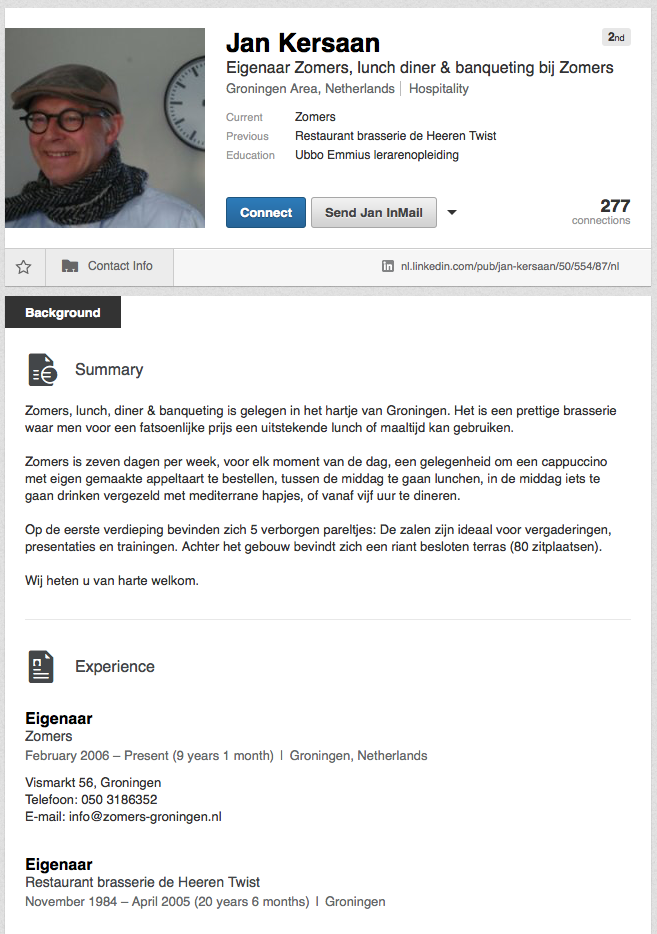Click the star bookmark icon

24,267
